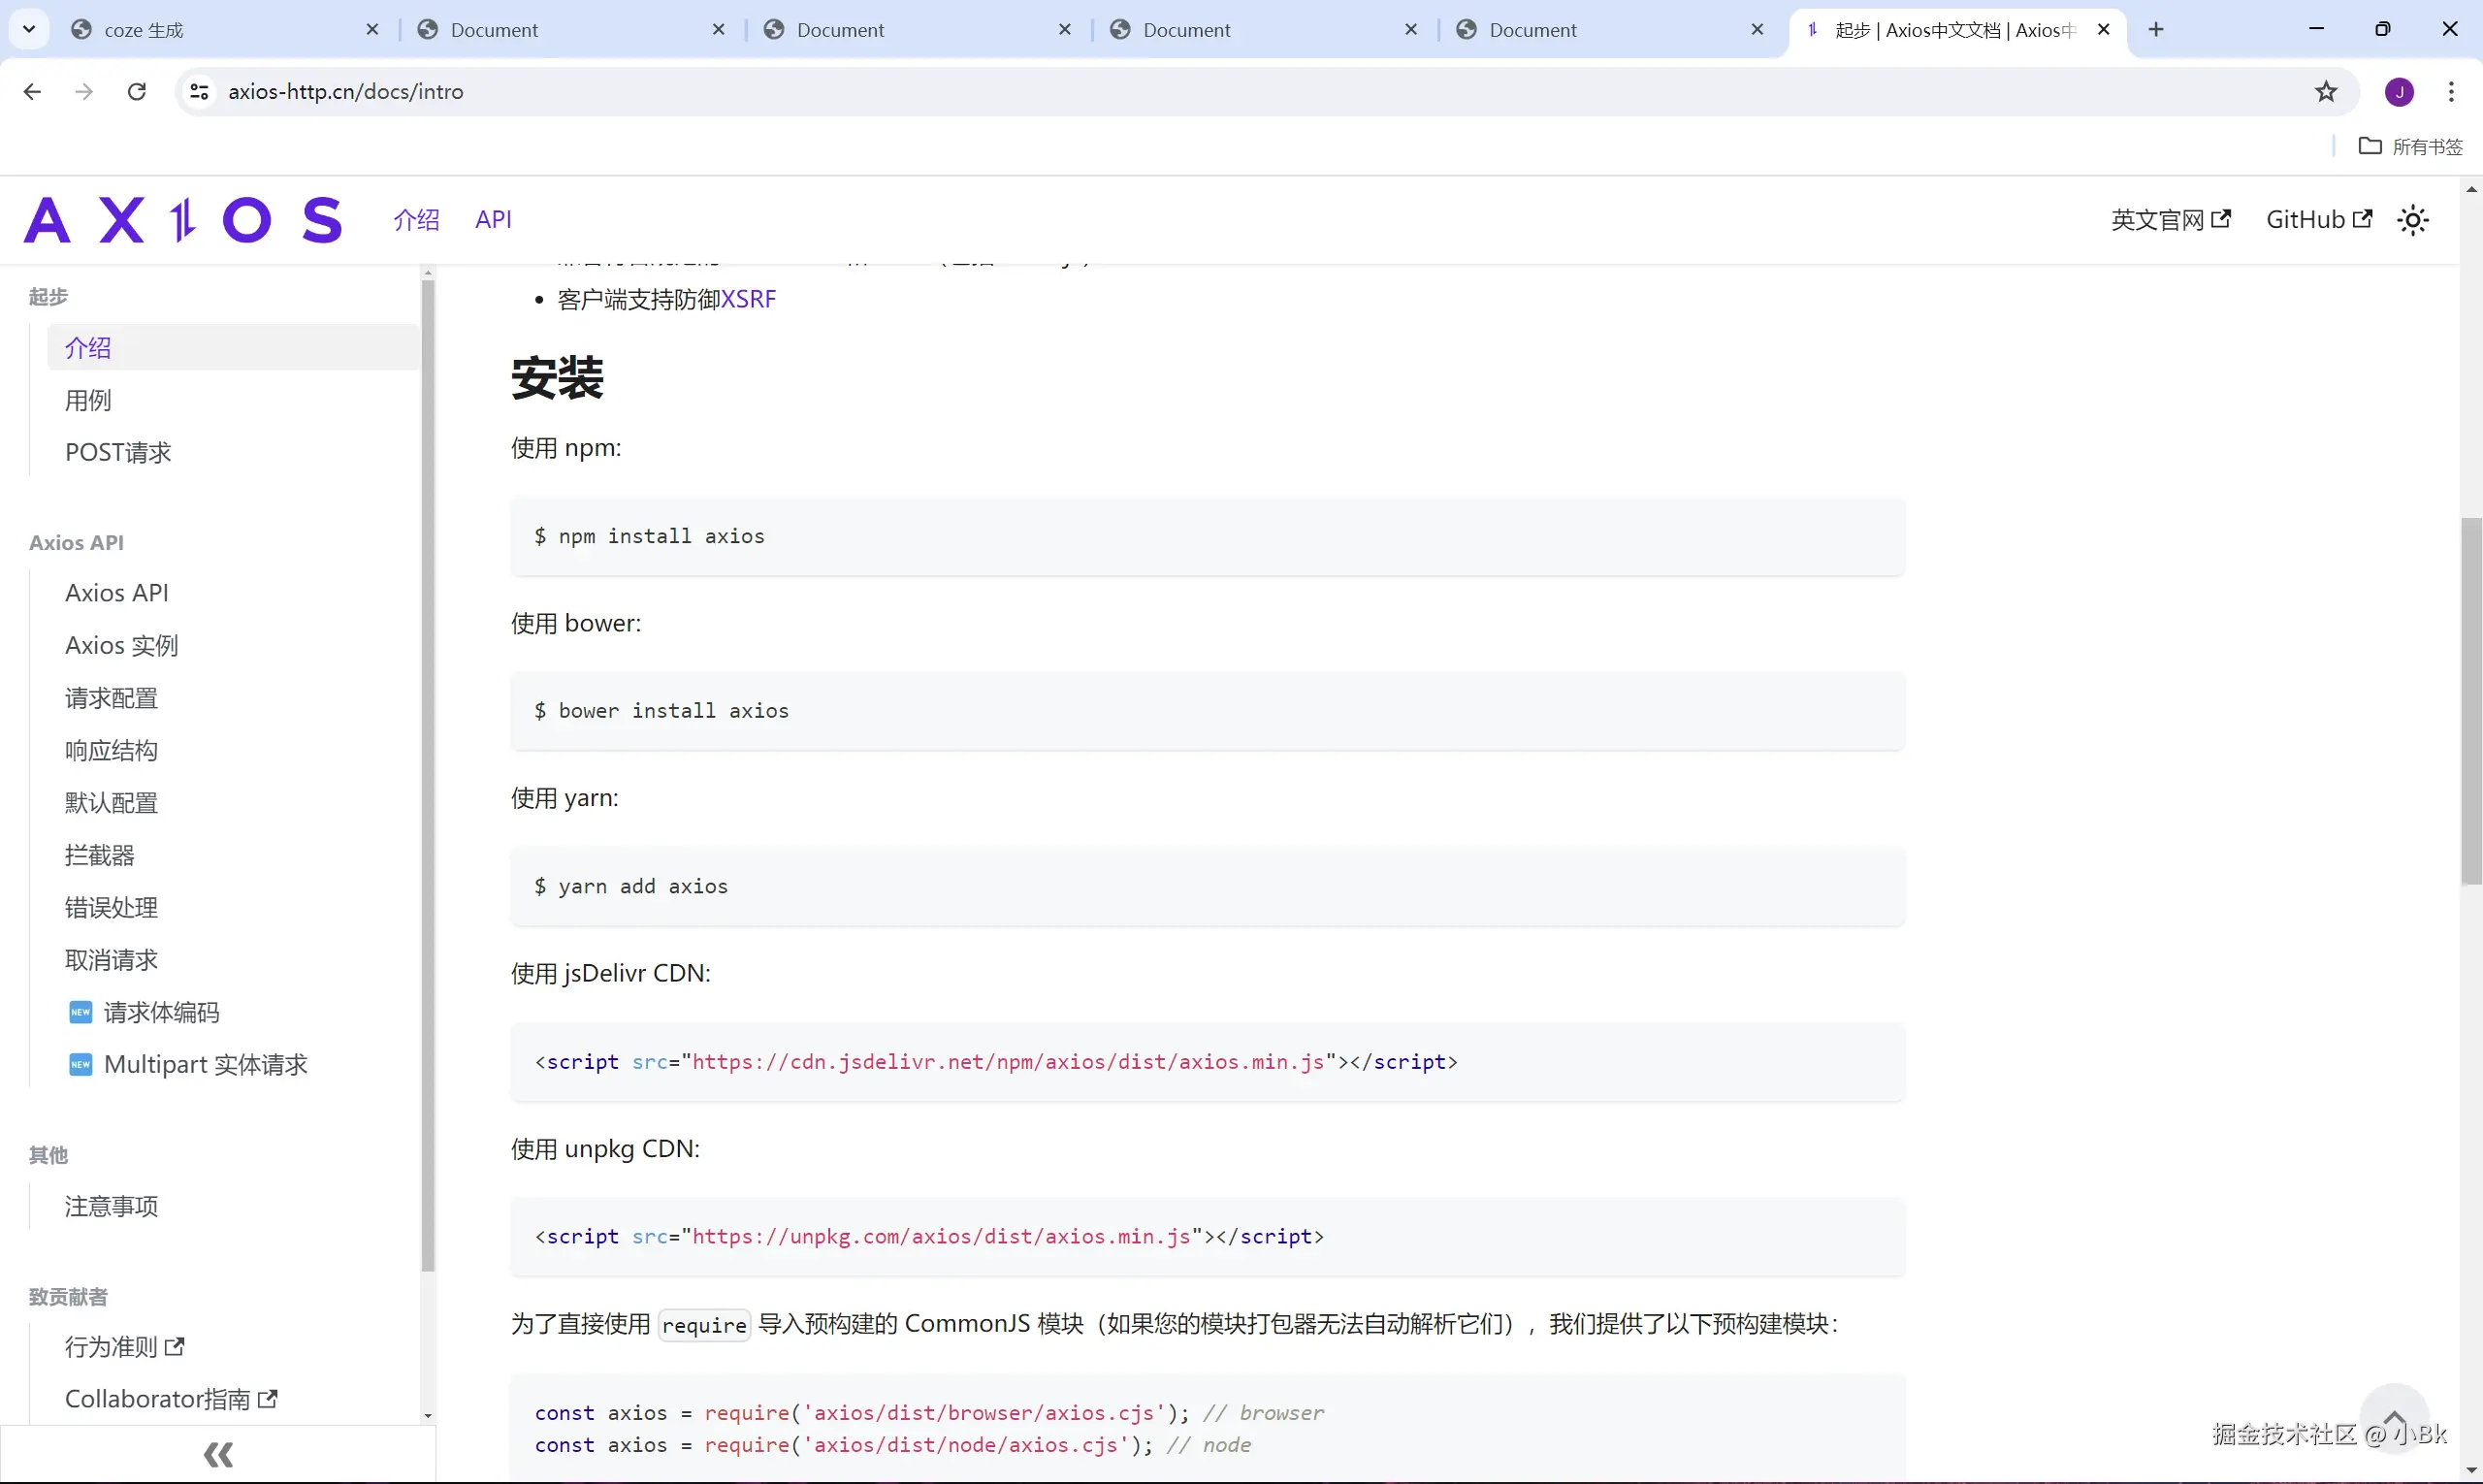Screen dimensions: 2483x1484
Task: Go back to previous page
Action: [x=32, y=92]
